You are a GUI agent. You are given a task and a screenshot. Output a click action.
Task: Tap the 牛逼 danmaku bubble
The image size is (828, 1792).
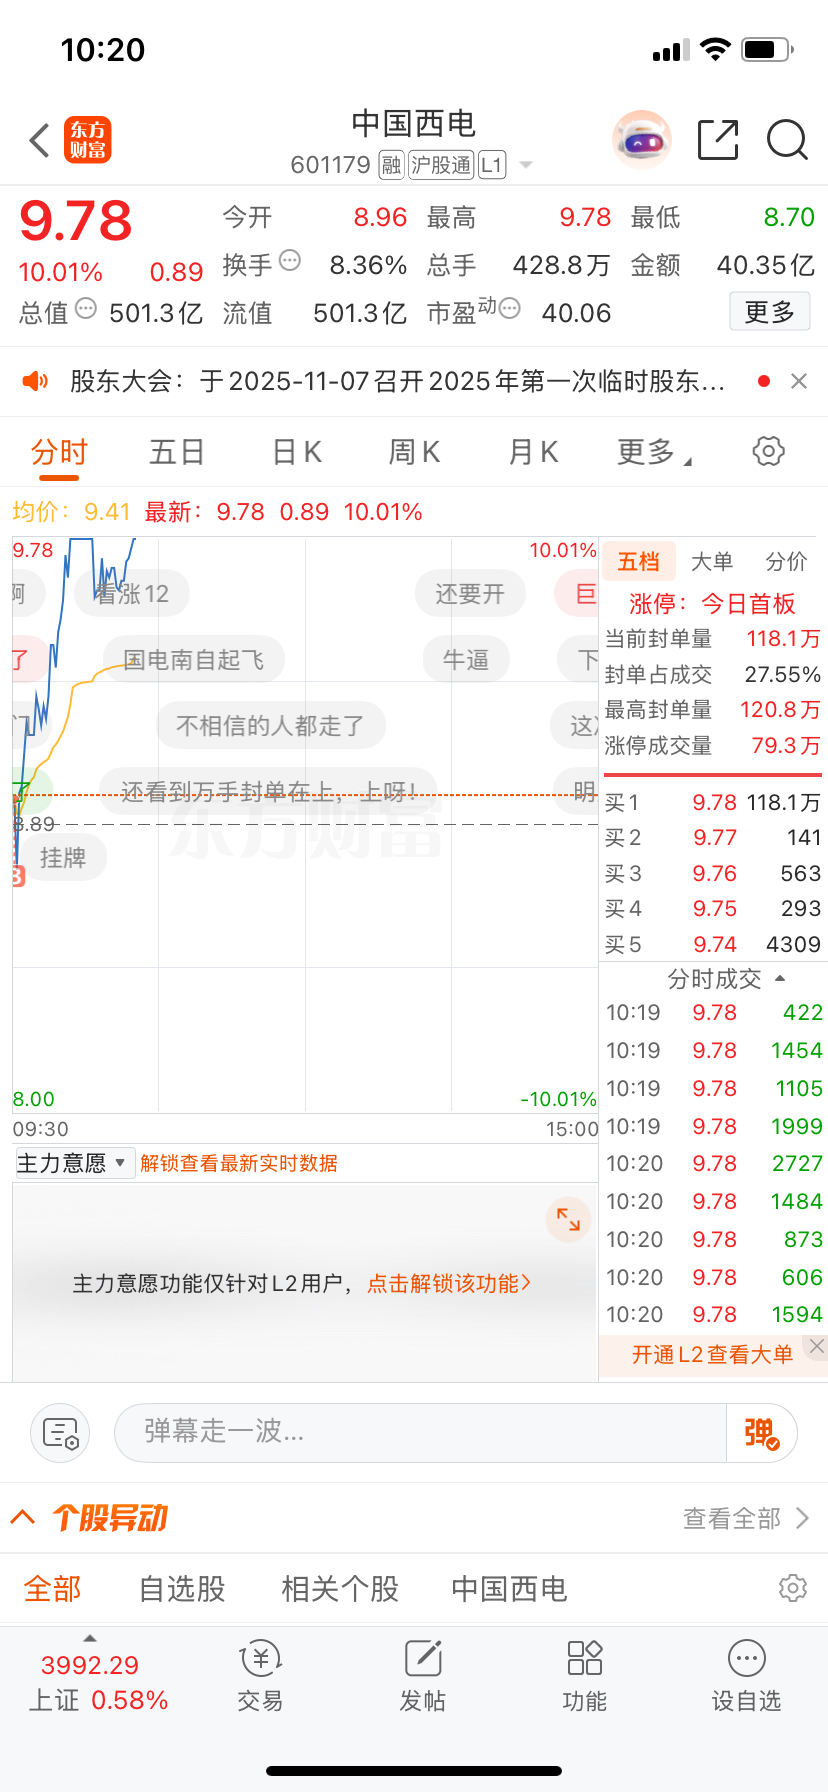pos(466,660)
